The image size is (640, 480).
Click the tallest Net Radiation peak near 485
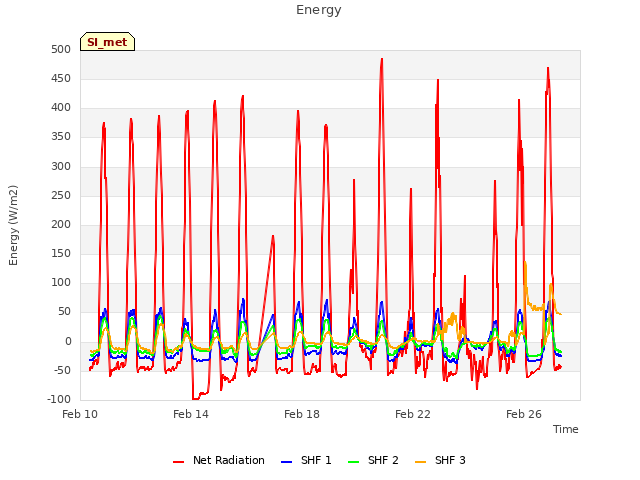(x=382, y=60)
